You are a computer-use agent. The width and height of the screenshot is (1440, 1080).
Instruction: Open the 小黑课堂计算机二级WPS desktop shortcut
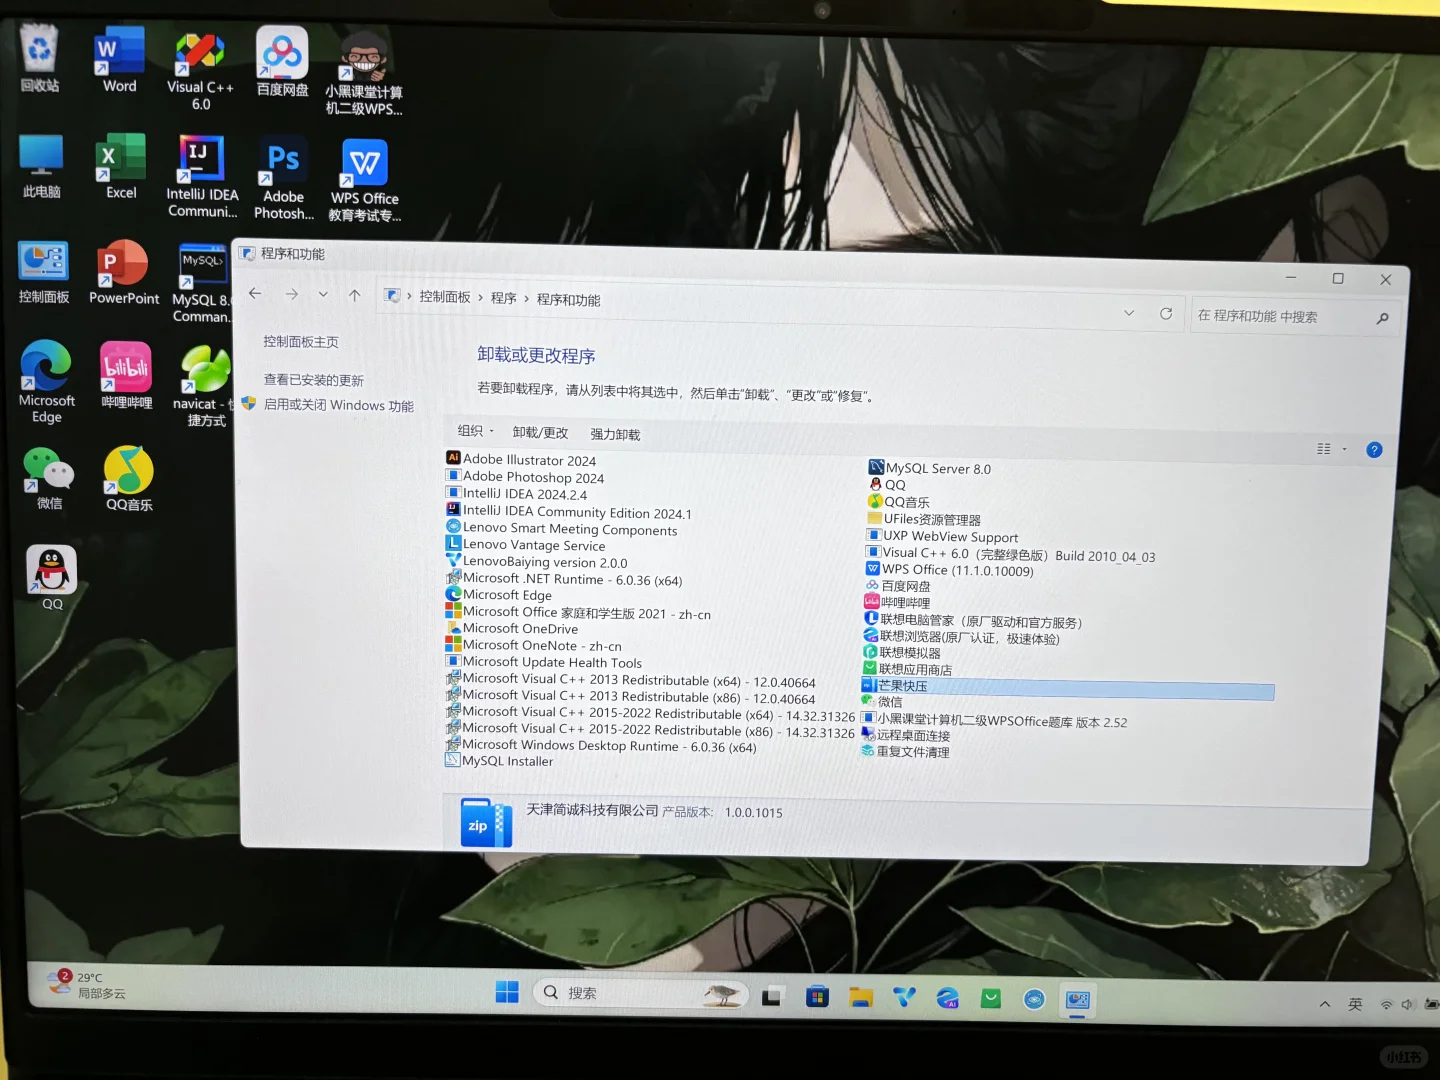(x=364, y=72)
